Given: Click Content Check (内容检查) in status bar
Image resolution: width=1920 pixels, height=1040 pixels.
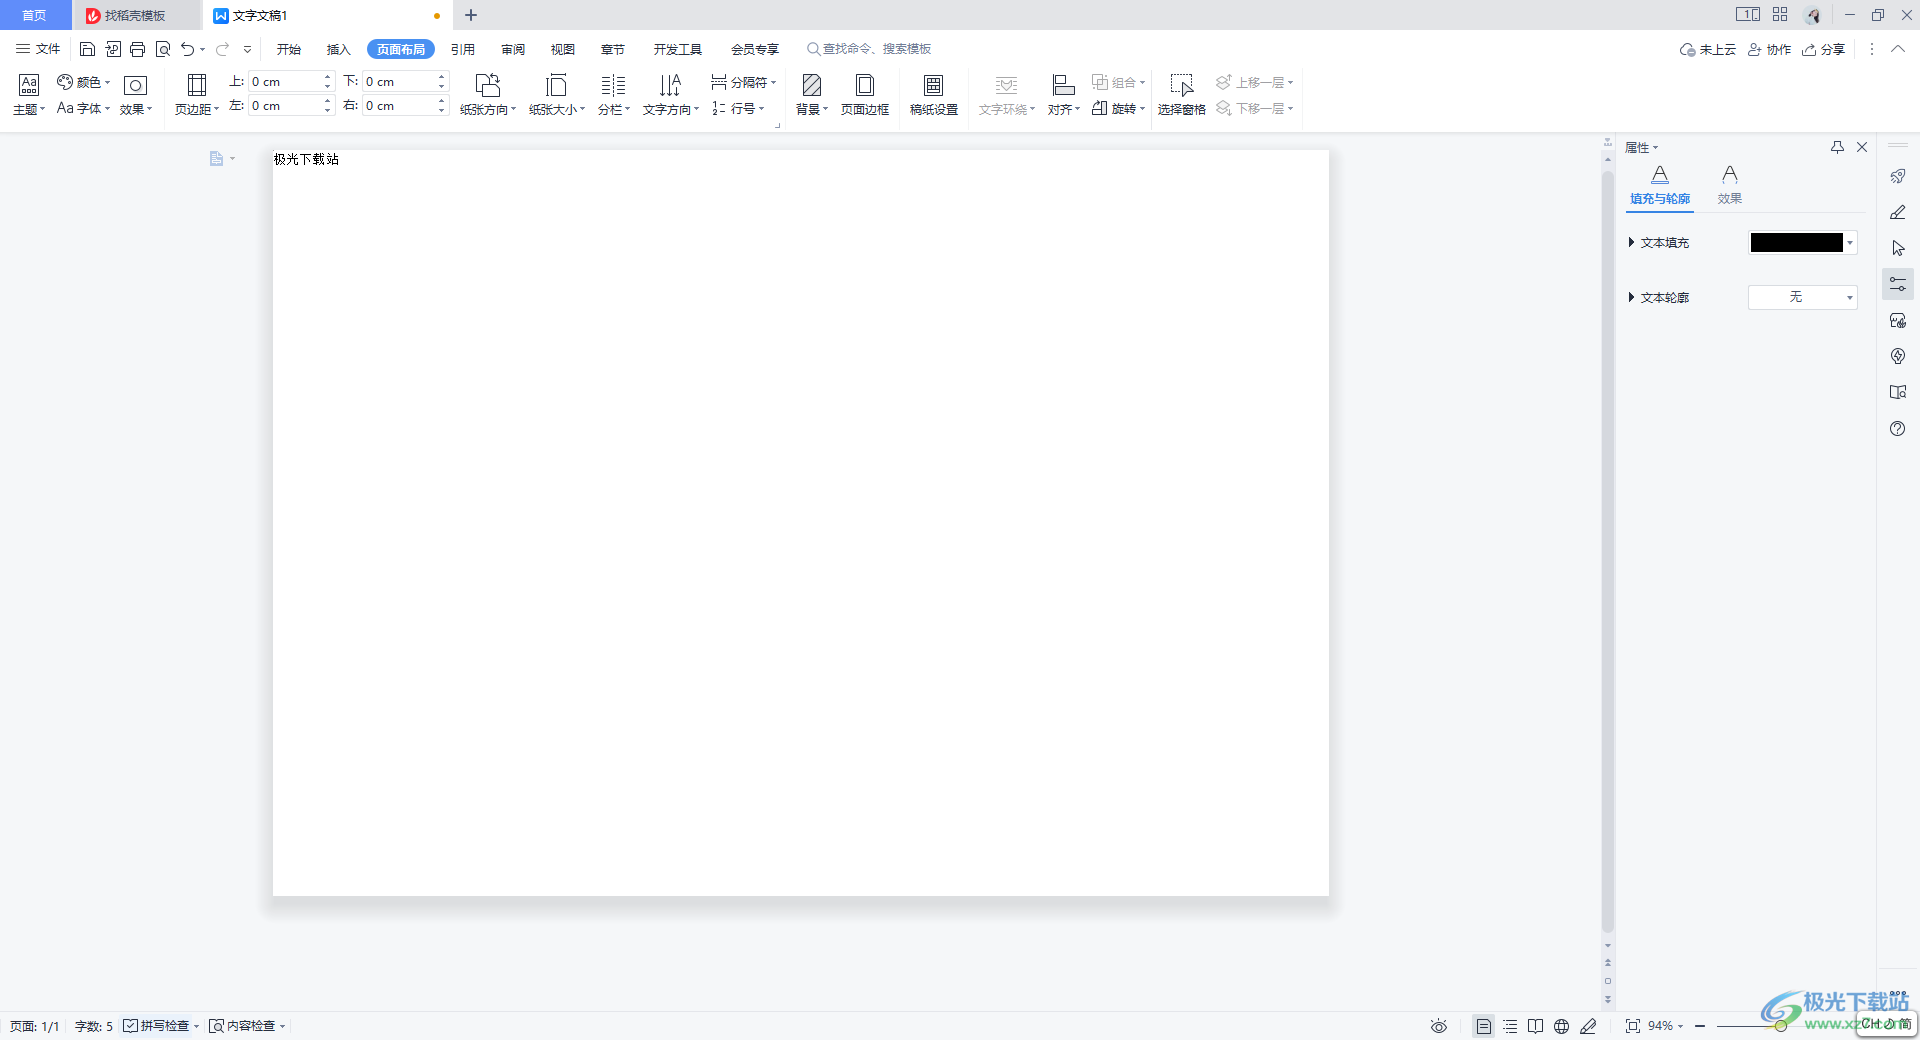Looking at the screenshot, I should pos(247,1026).
